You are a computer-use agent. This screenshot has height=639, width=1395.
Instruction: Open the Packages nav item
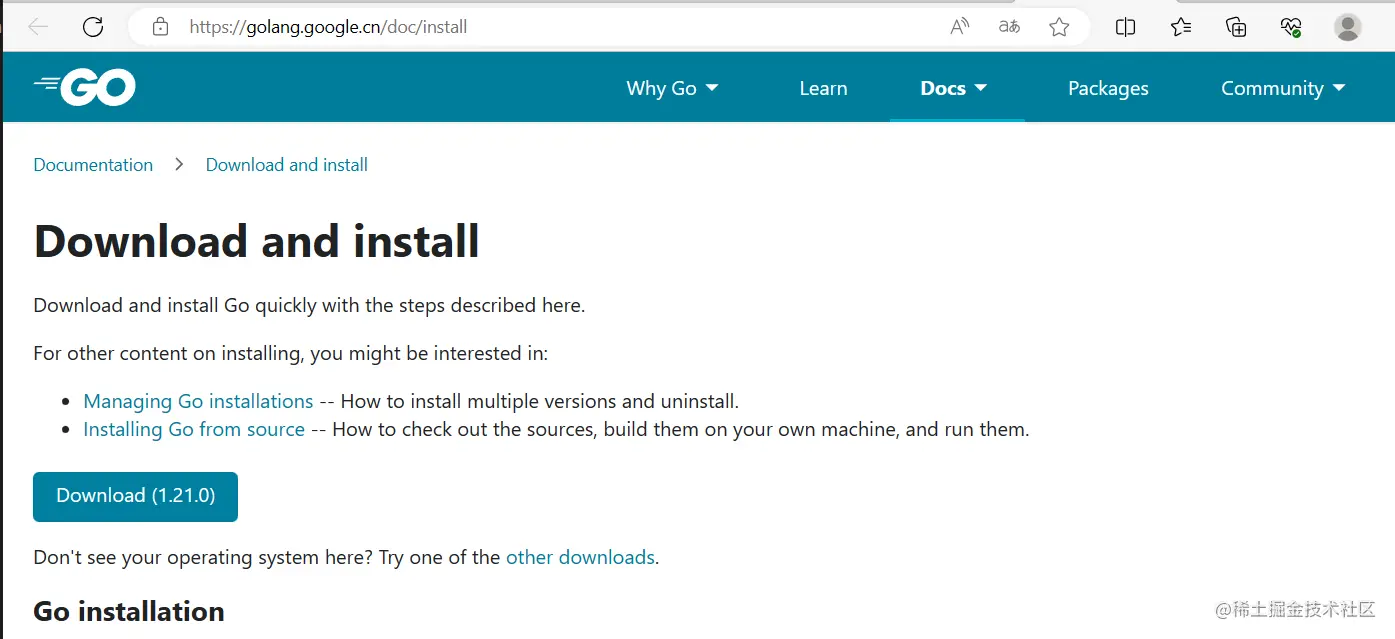(x=1108, y=88)
